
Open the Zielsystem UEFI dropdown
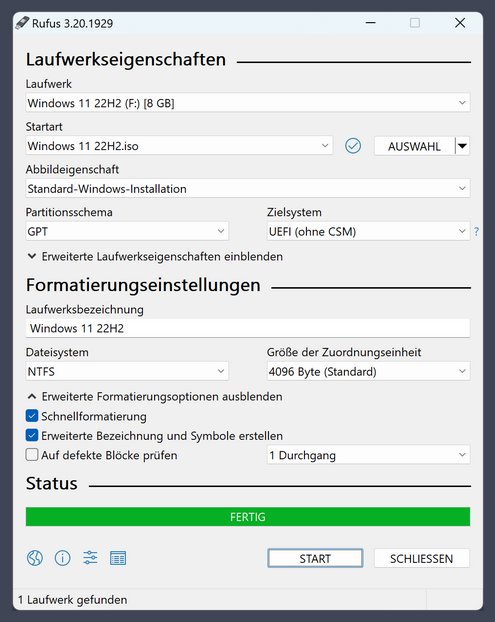(x=368, y=231)
